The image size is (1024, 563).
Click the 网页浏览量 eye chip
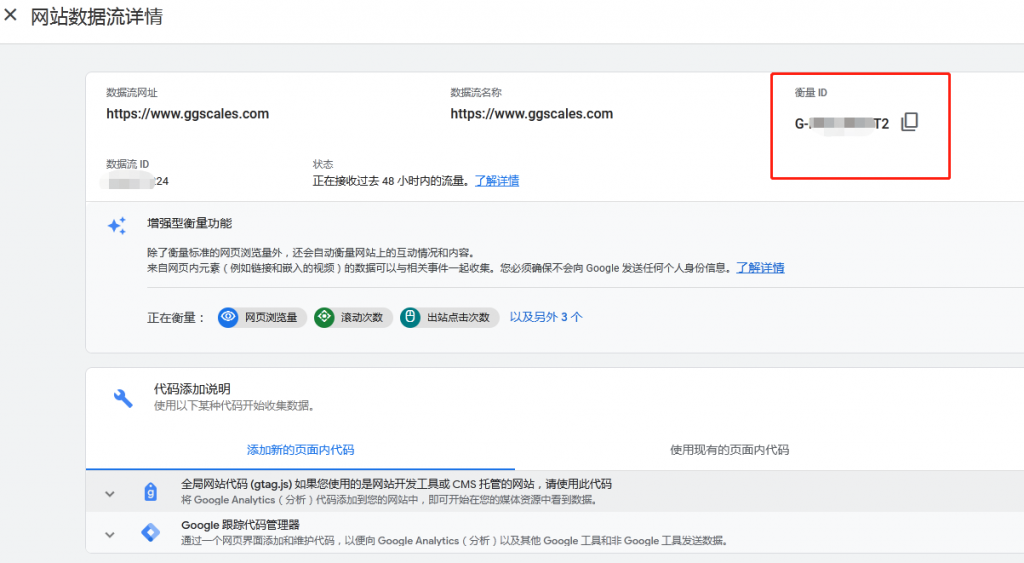[262, 317]
